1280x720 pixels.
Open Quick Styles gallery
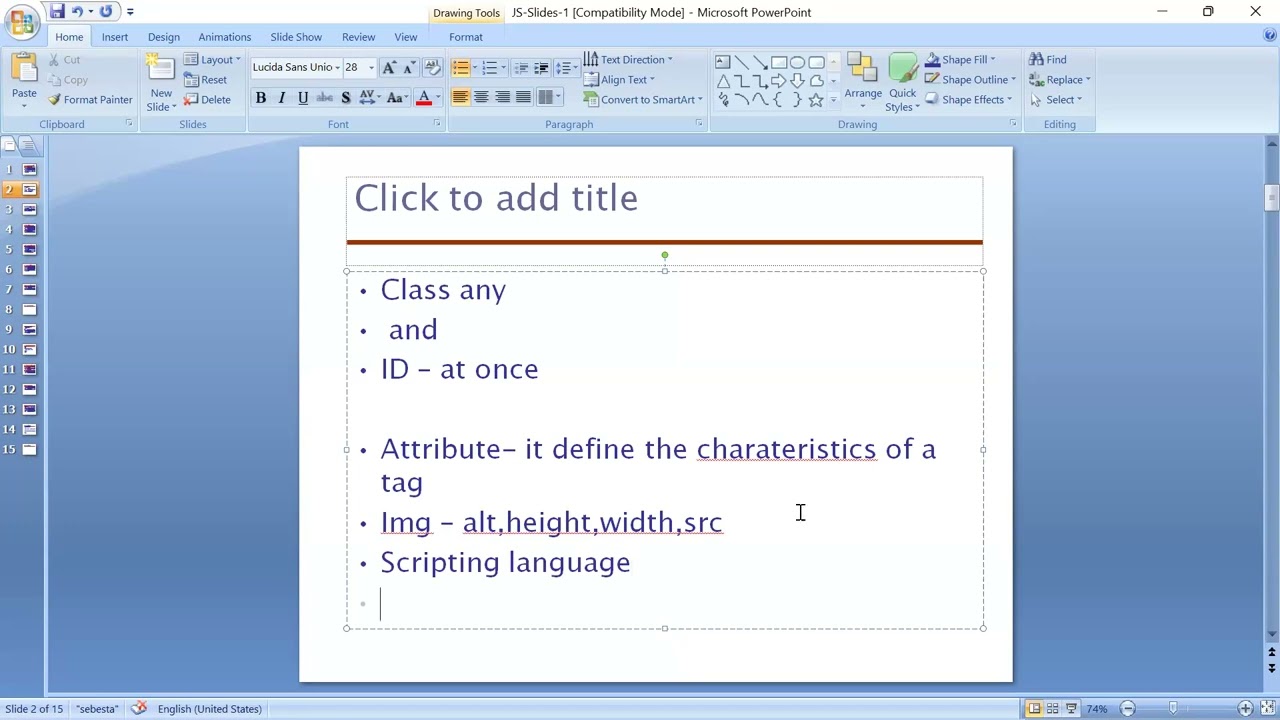coord(903,82)
